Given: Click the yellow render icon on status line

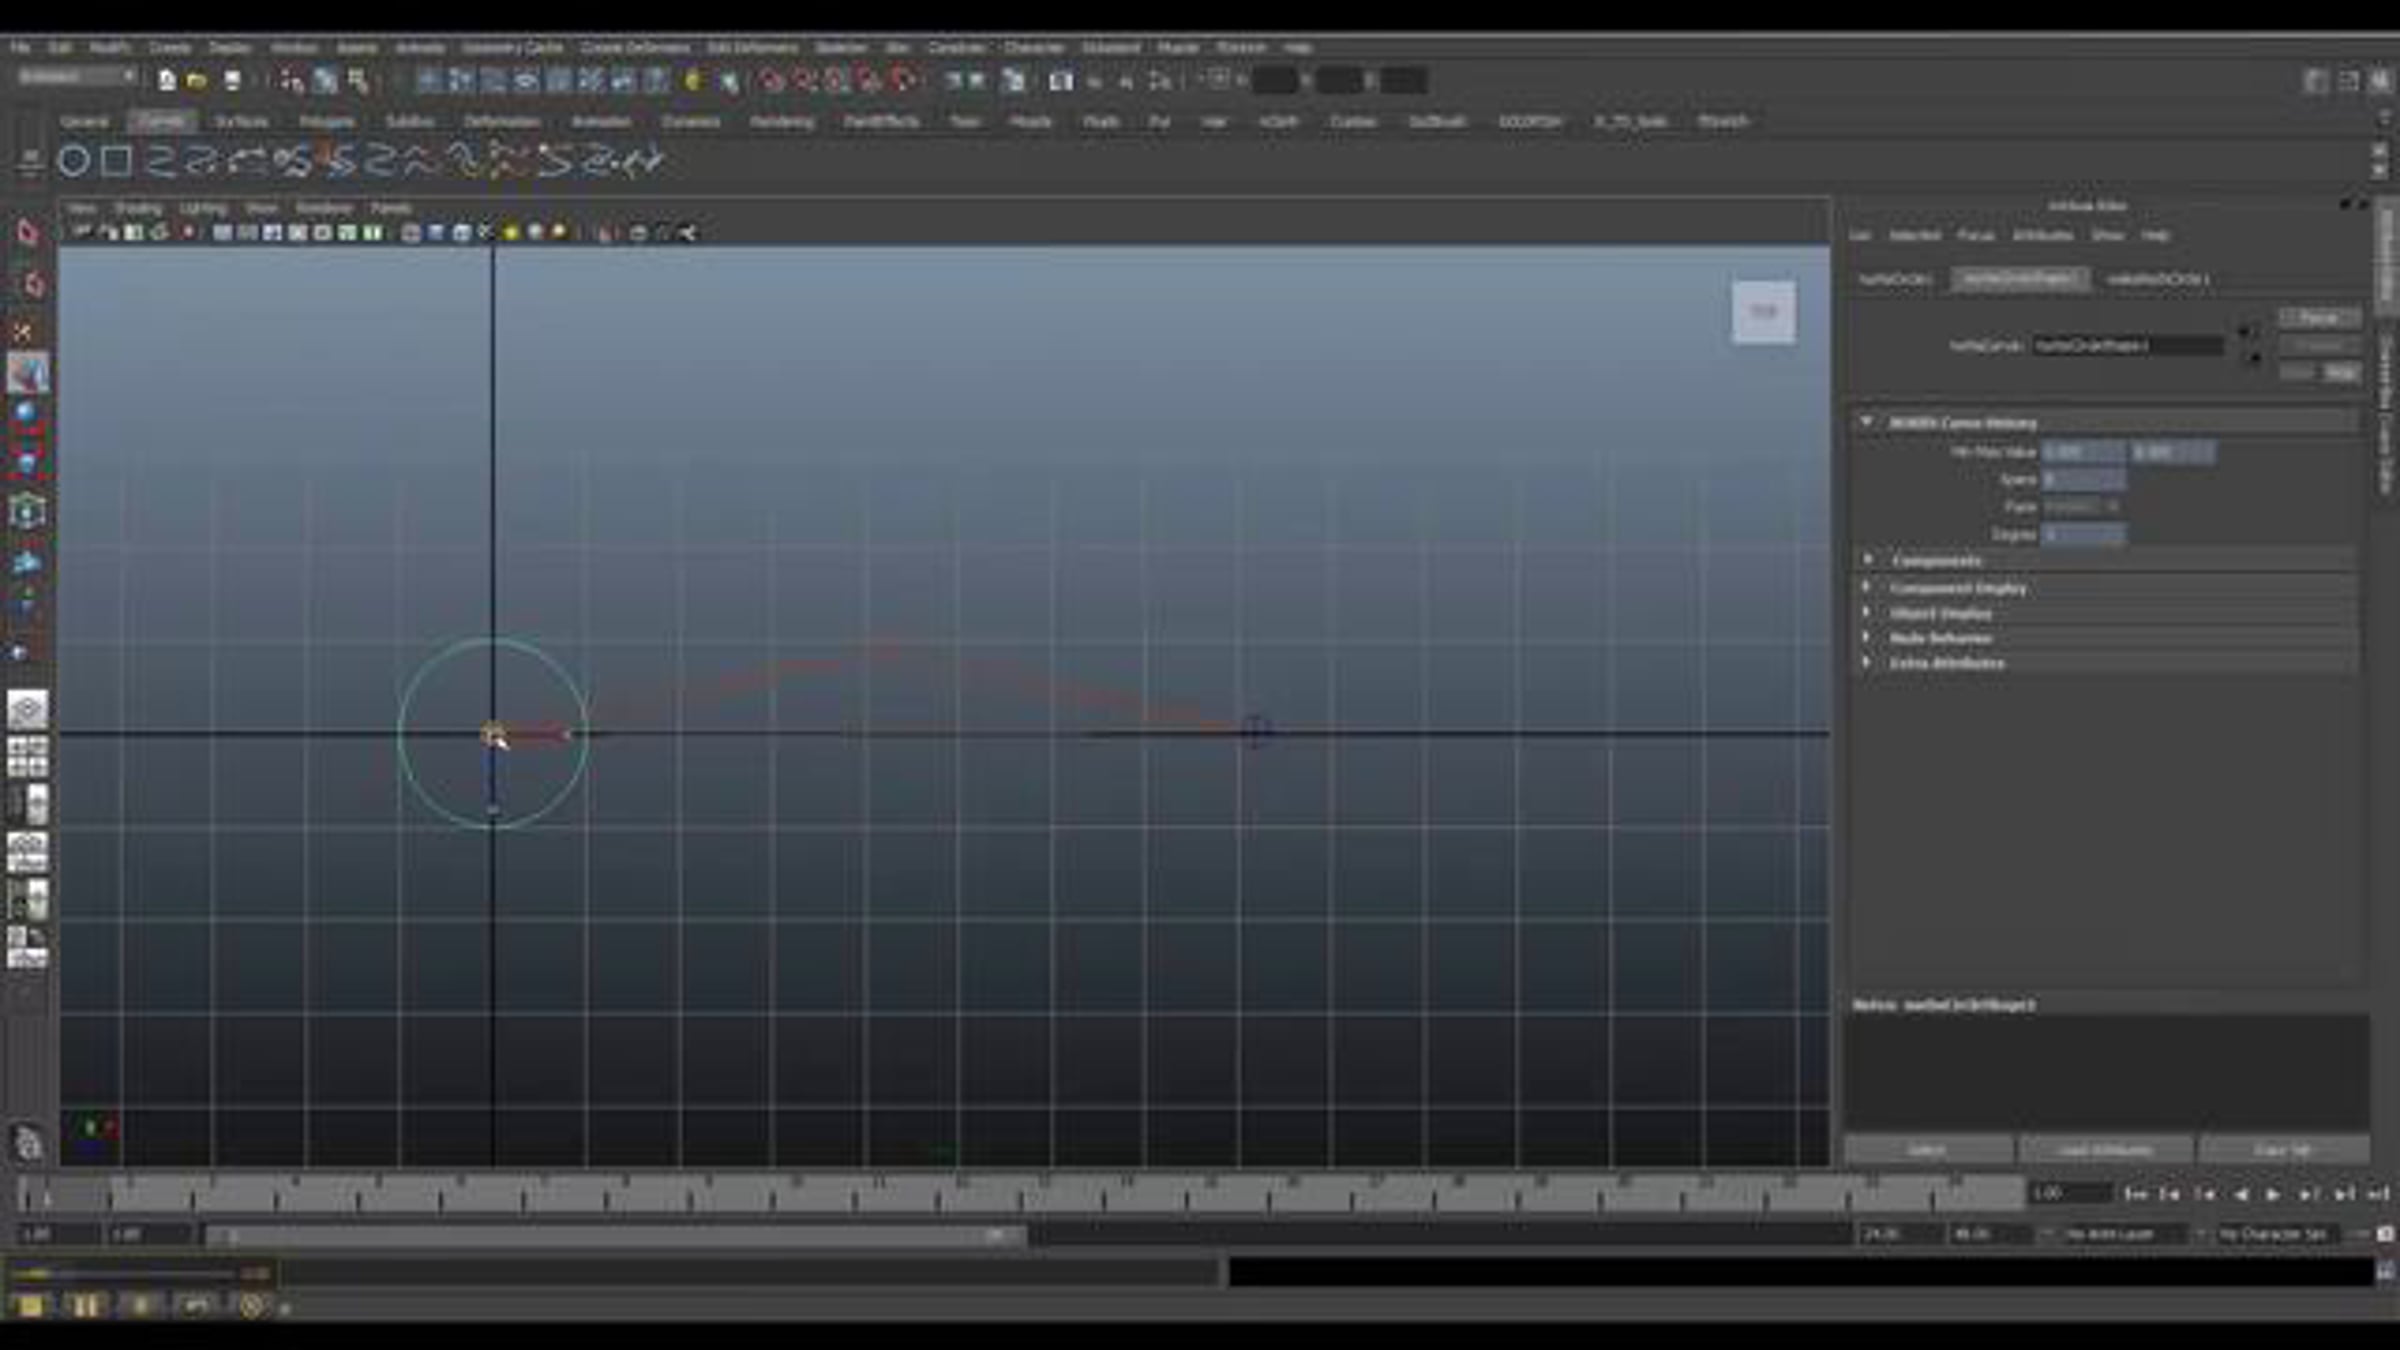Looking at the screenshot, I should [692, 80].
